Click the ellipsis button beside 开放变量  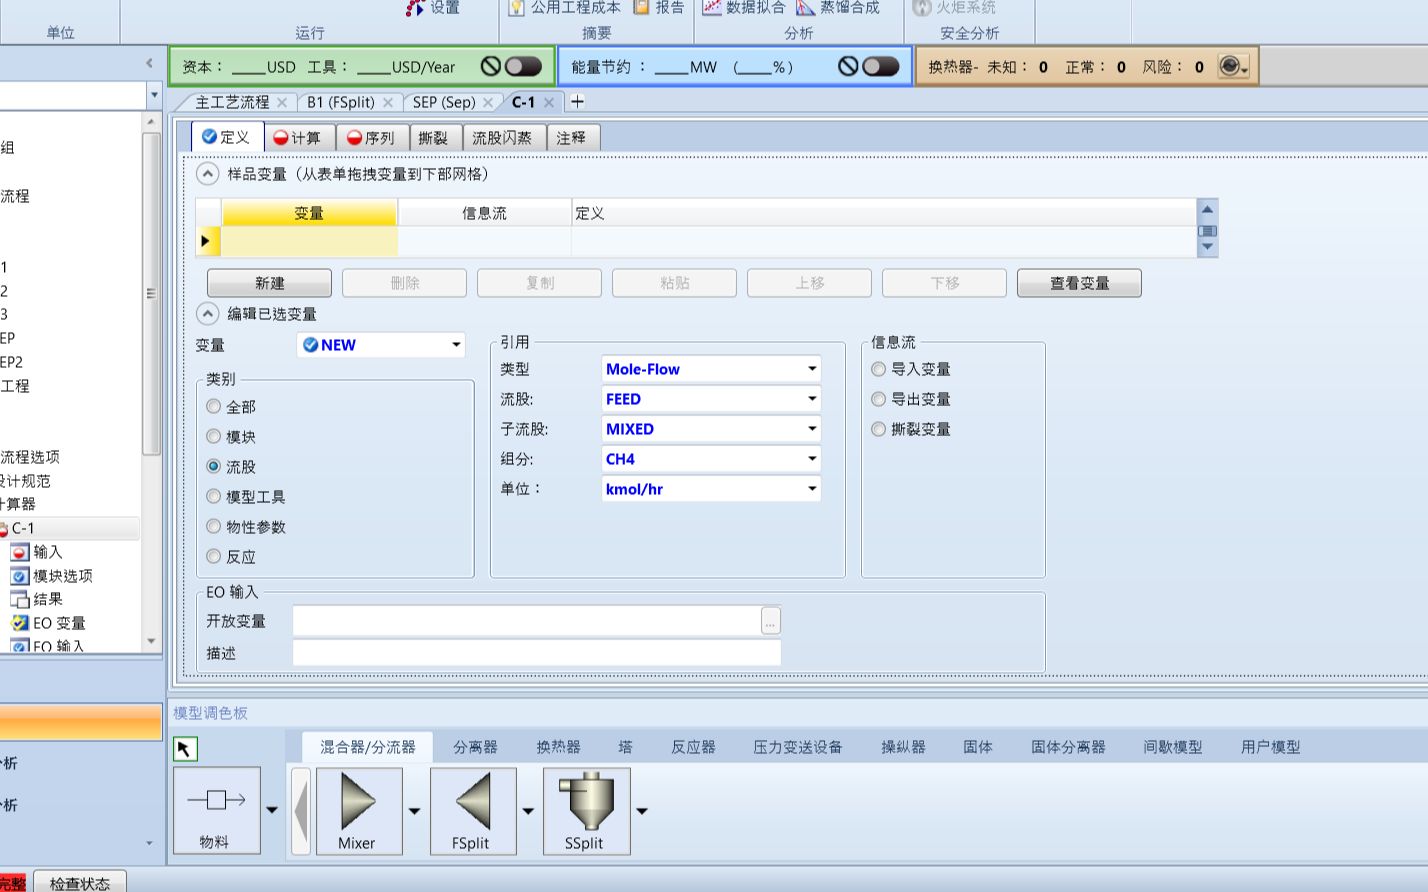770,621
